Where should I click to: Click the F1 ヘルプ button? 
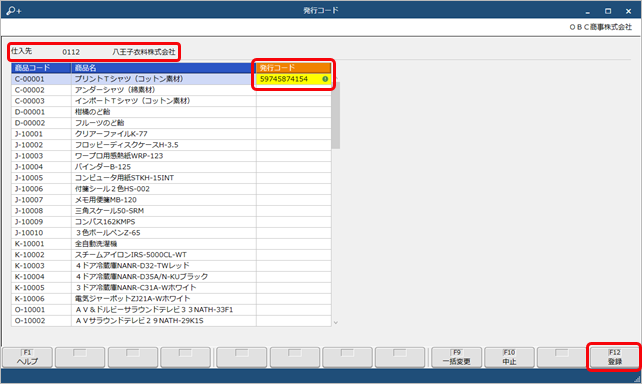pyautogui.click(x=27, y=357)
